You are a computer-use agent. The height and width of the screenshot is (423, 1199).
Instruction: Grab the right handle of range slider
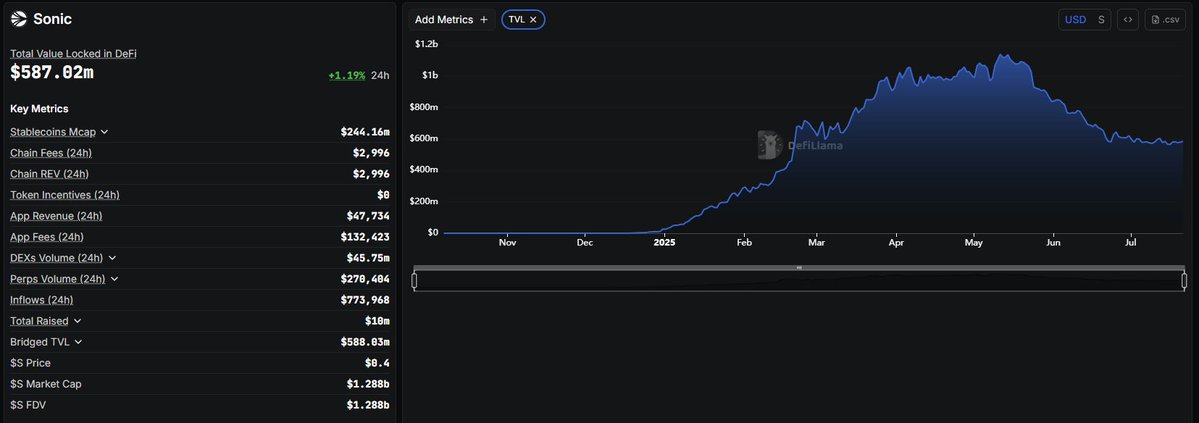pos(1184,281)
